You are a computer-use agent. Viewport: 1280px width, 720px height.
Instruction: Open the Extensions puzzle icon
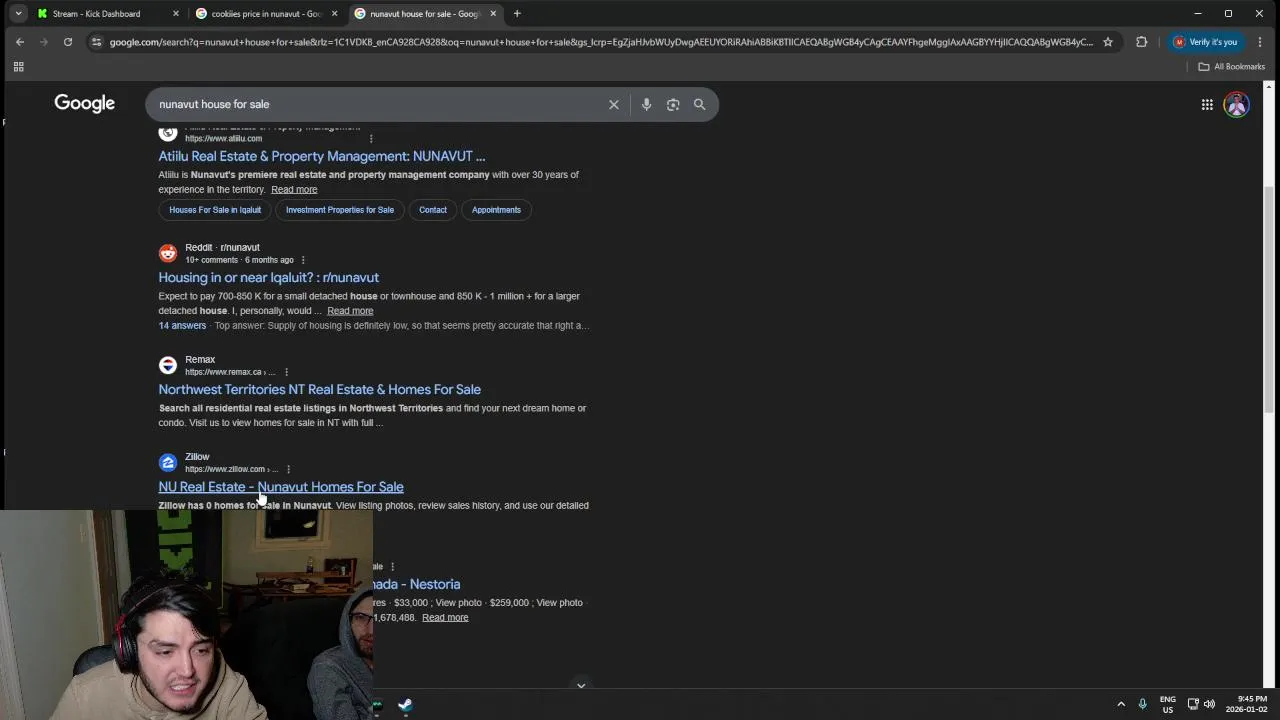[x=1141, y=42]
